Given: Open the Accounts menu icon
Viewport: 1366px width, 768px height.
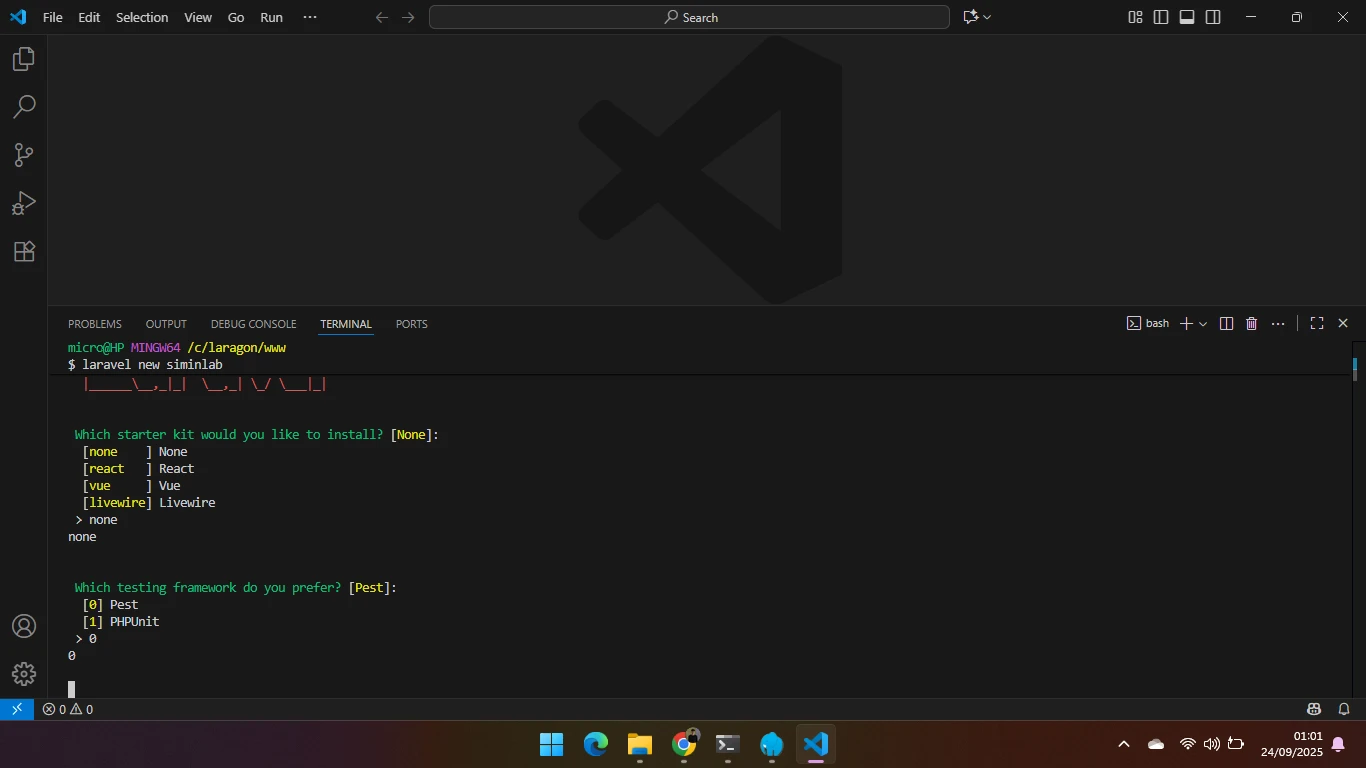Looking at the screenshot, I should click(24, 626).
